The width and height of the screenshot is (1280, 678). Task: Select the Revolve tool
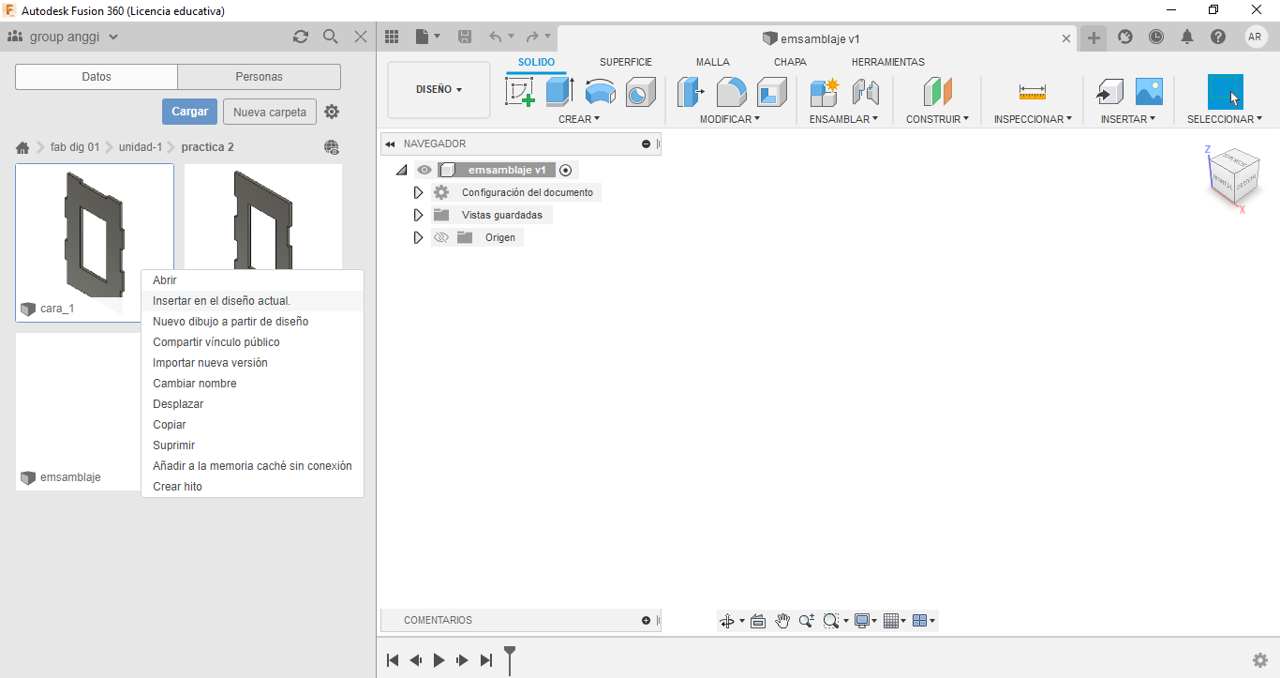point(600,92)
